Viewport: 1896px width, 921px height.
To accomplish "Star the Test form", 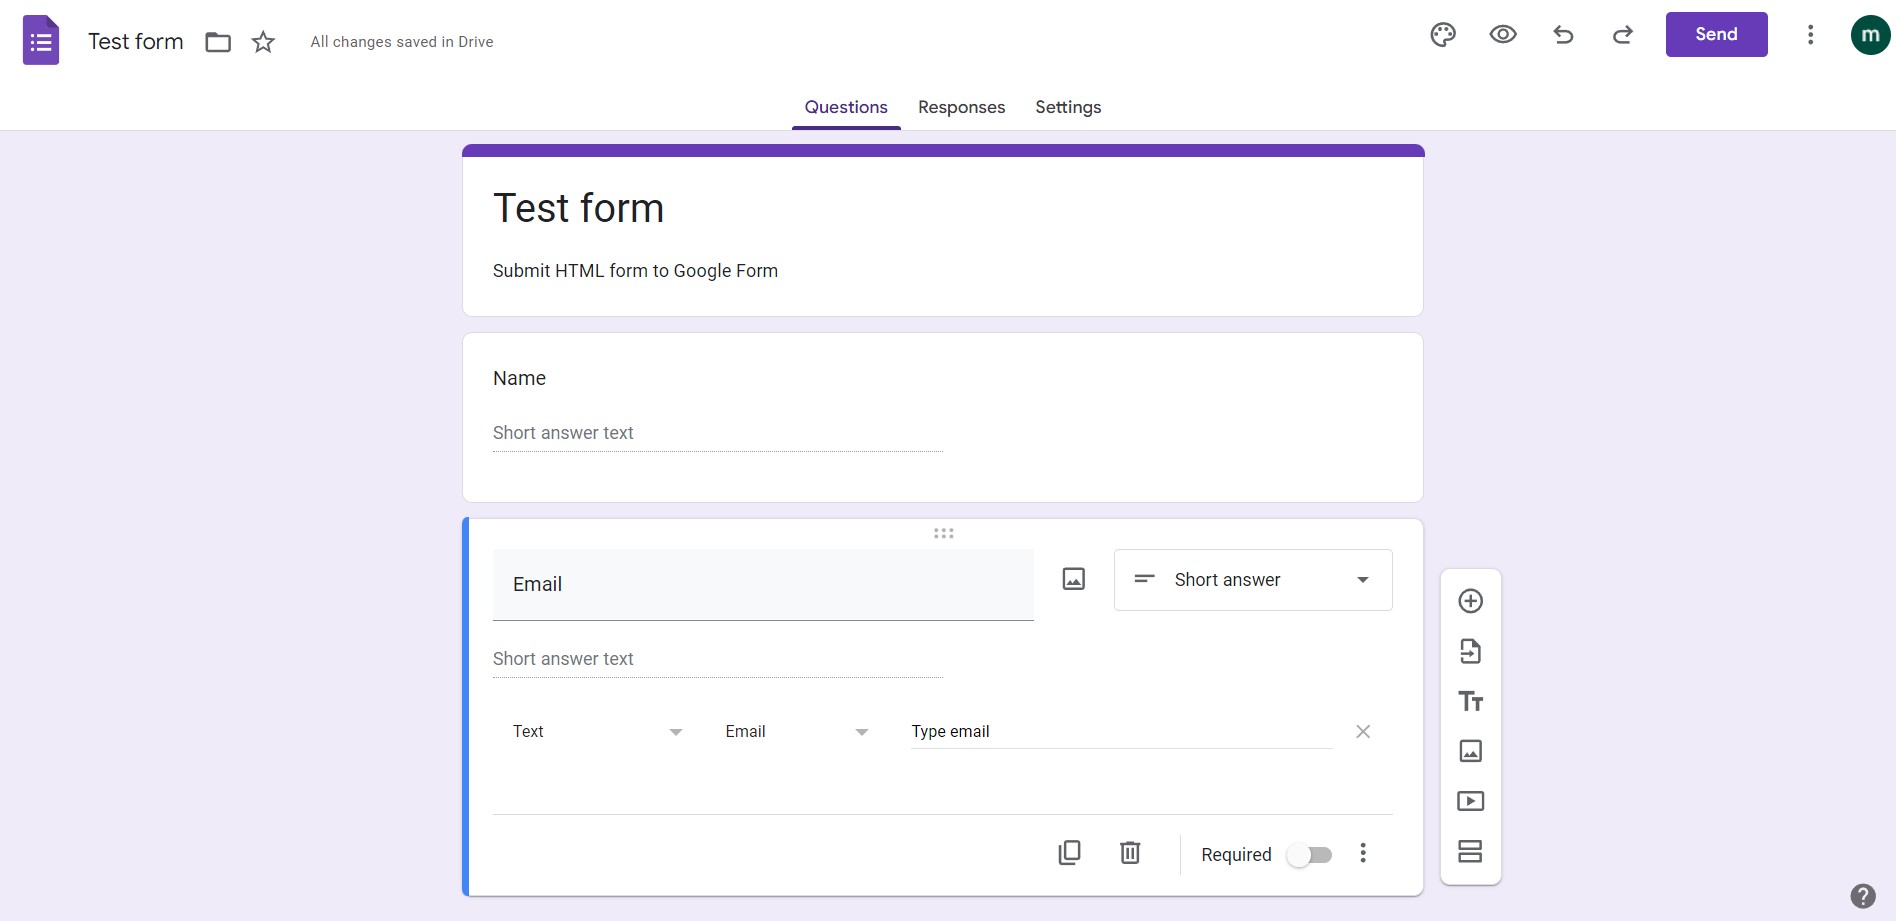I will click(262, 41).
